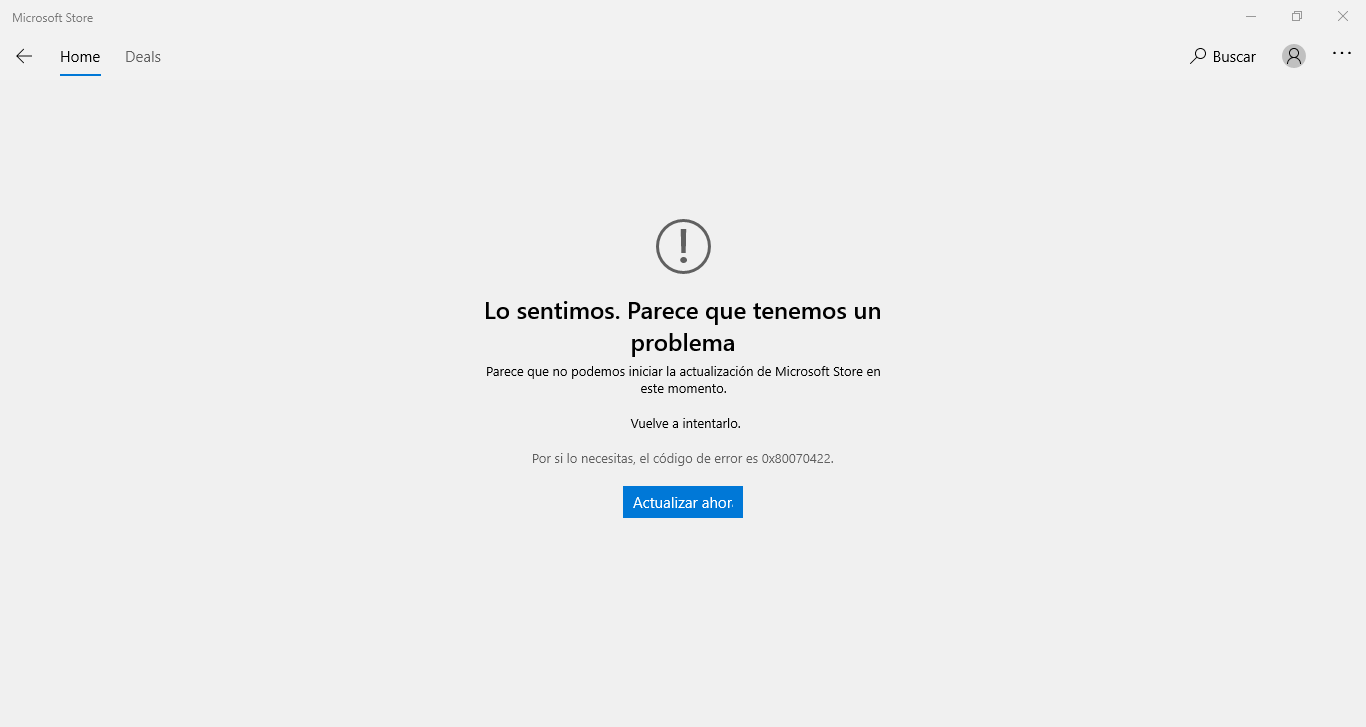Minimize the Microsoft Store window
This screenshot has height=727, width=1366.
pos(1251,16)
